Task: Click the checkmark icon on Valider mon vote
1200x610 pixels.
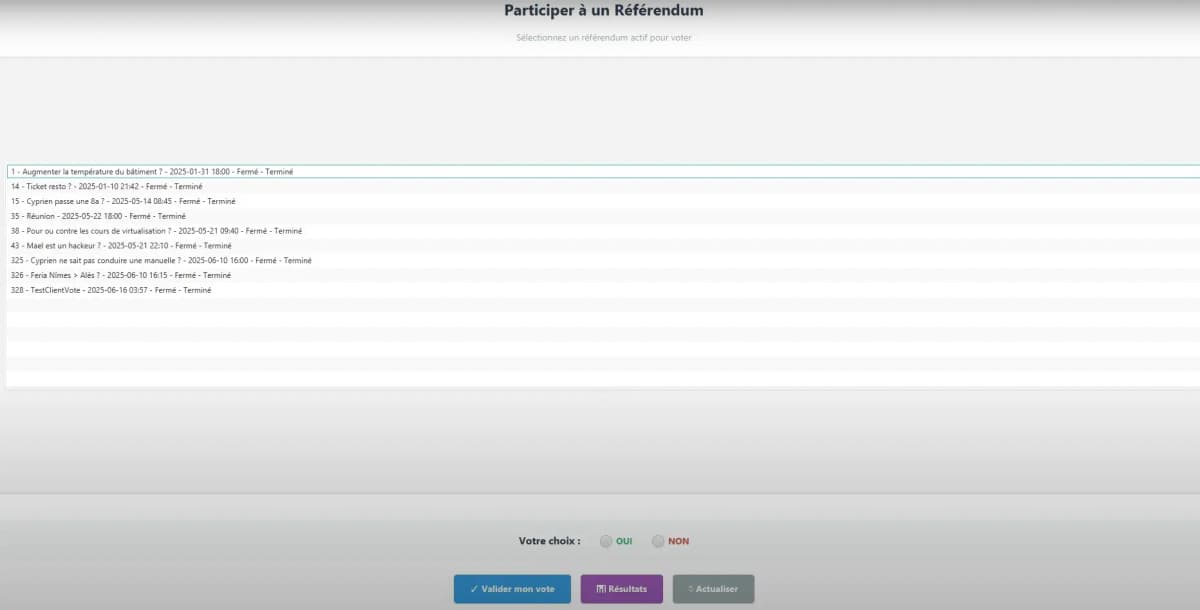Action: [475, 589]
